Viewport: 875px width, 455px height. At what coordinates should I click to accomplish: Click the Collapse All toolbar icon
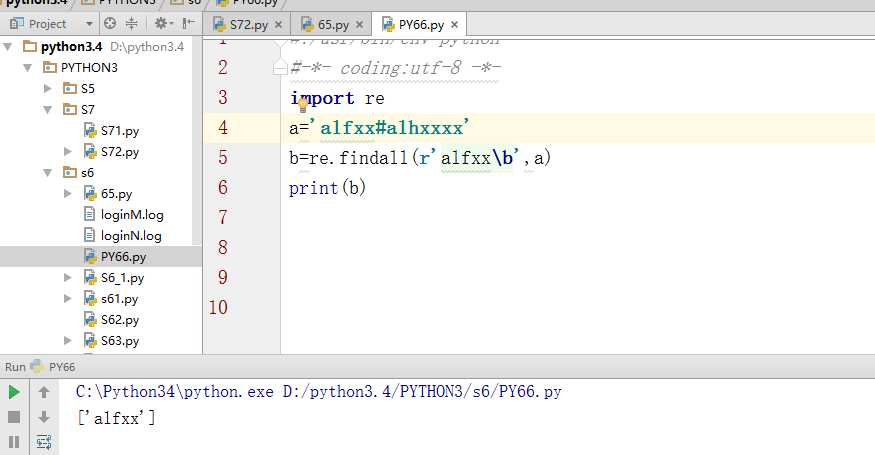click(x=131, y=23)
